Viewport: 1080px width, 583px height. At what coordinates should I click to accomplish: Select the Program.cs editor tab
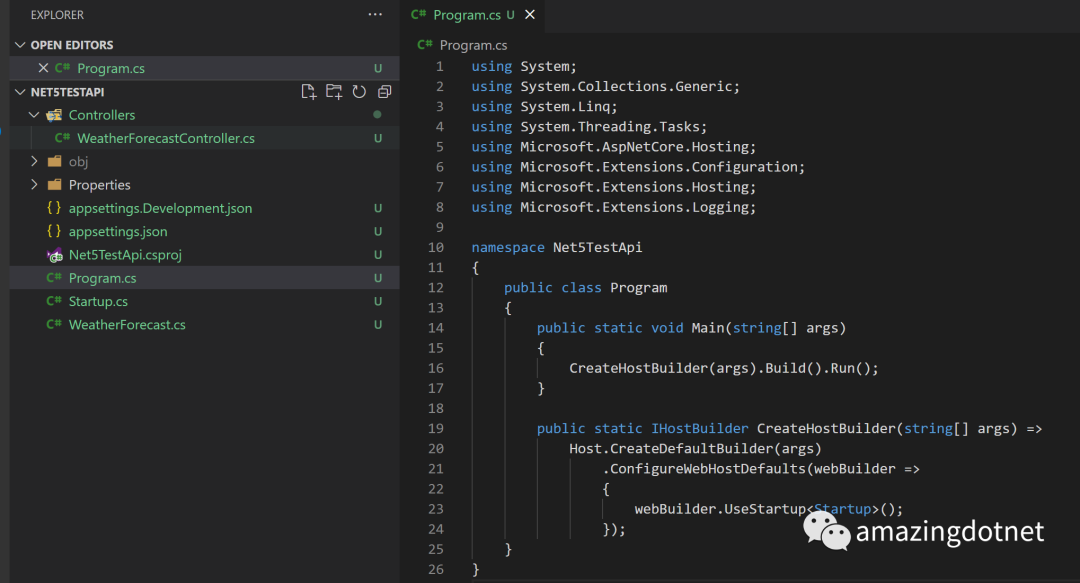(x=471, y=15)
